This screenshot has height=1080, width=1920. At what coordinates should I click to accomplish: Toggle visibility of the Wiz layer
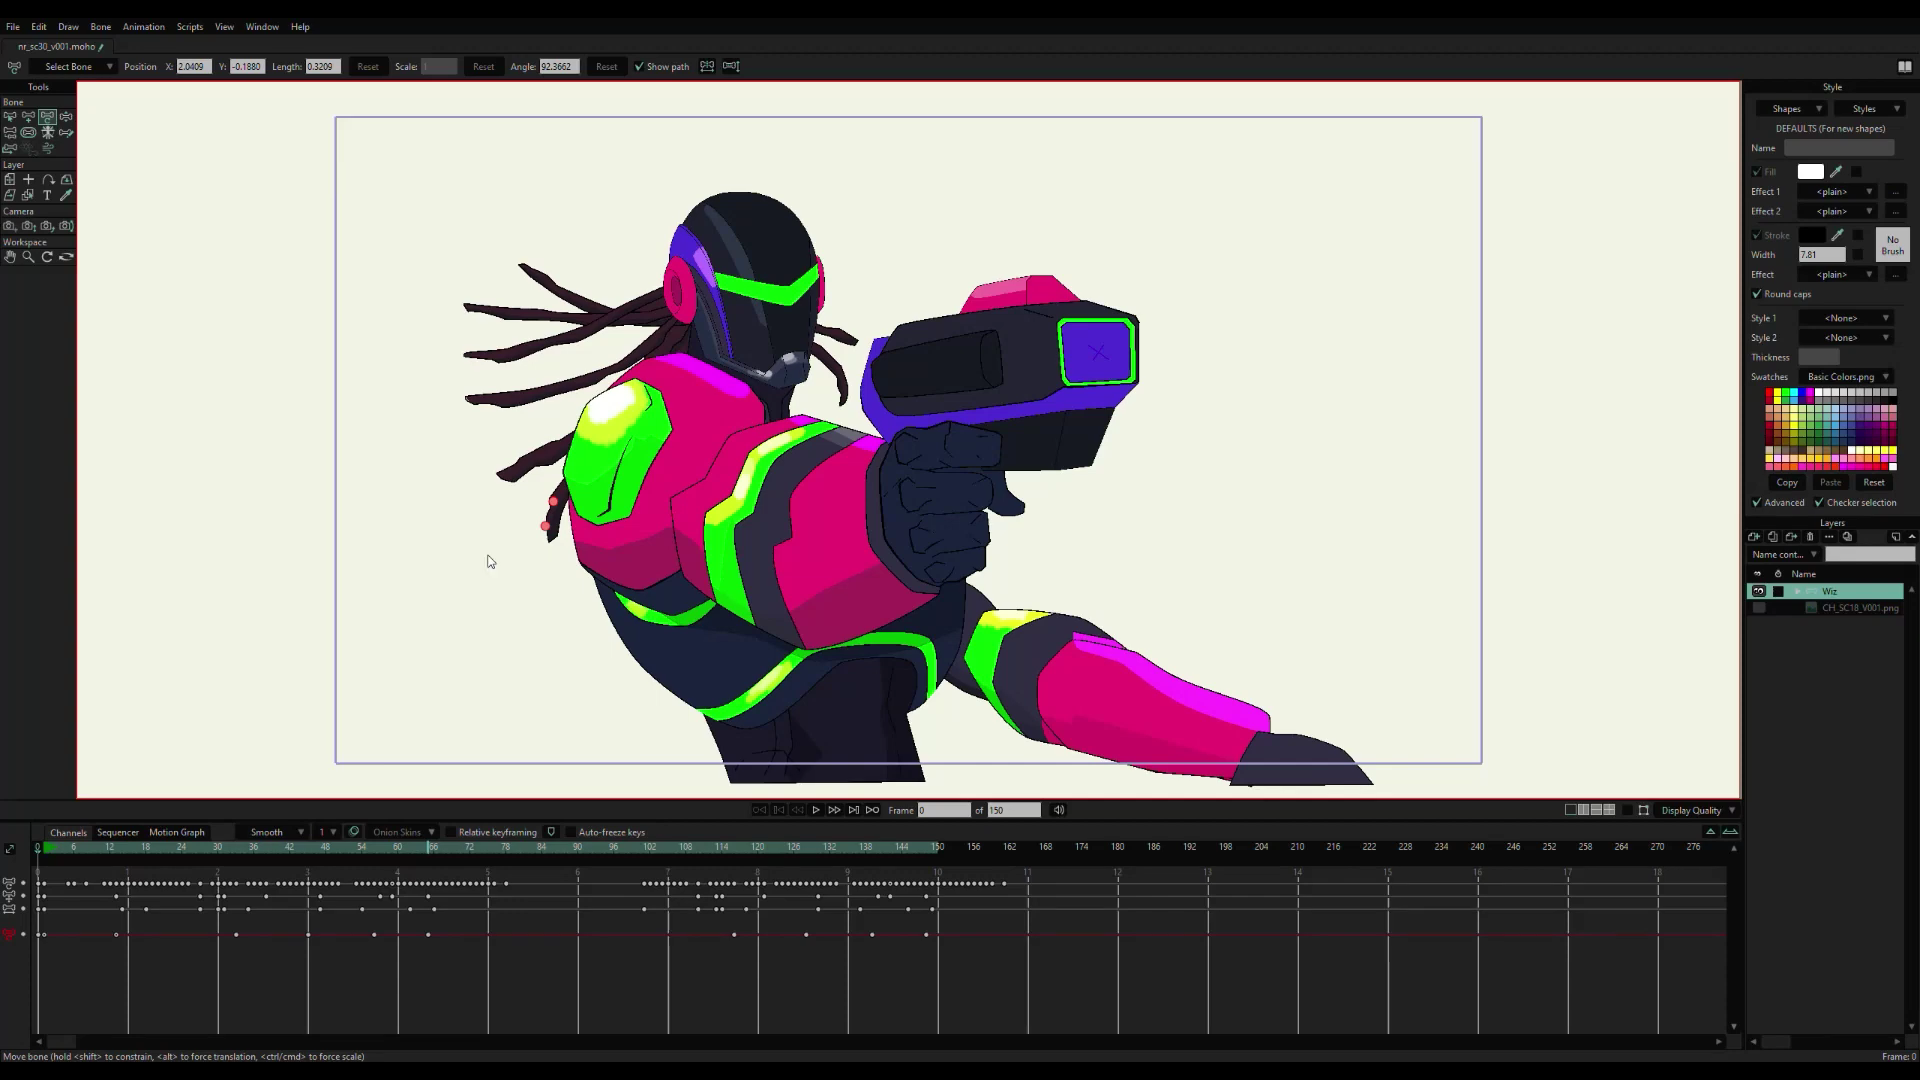1758,592
